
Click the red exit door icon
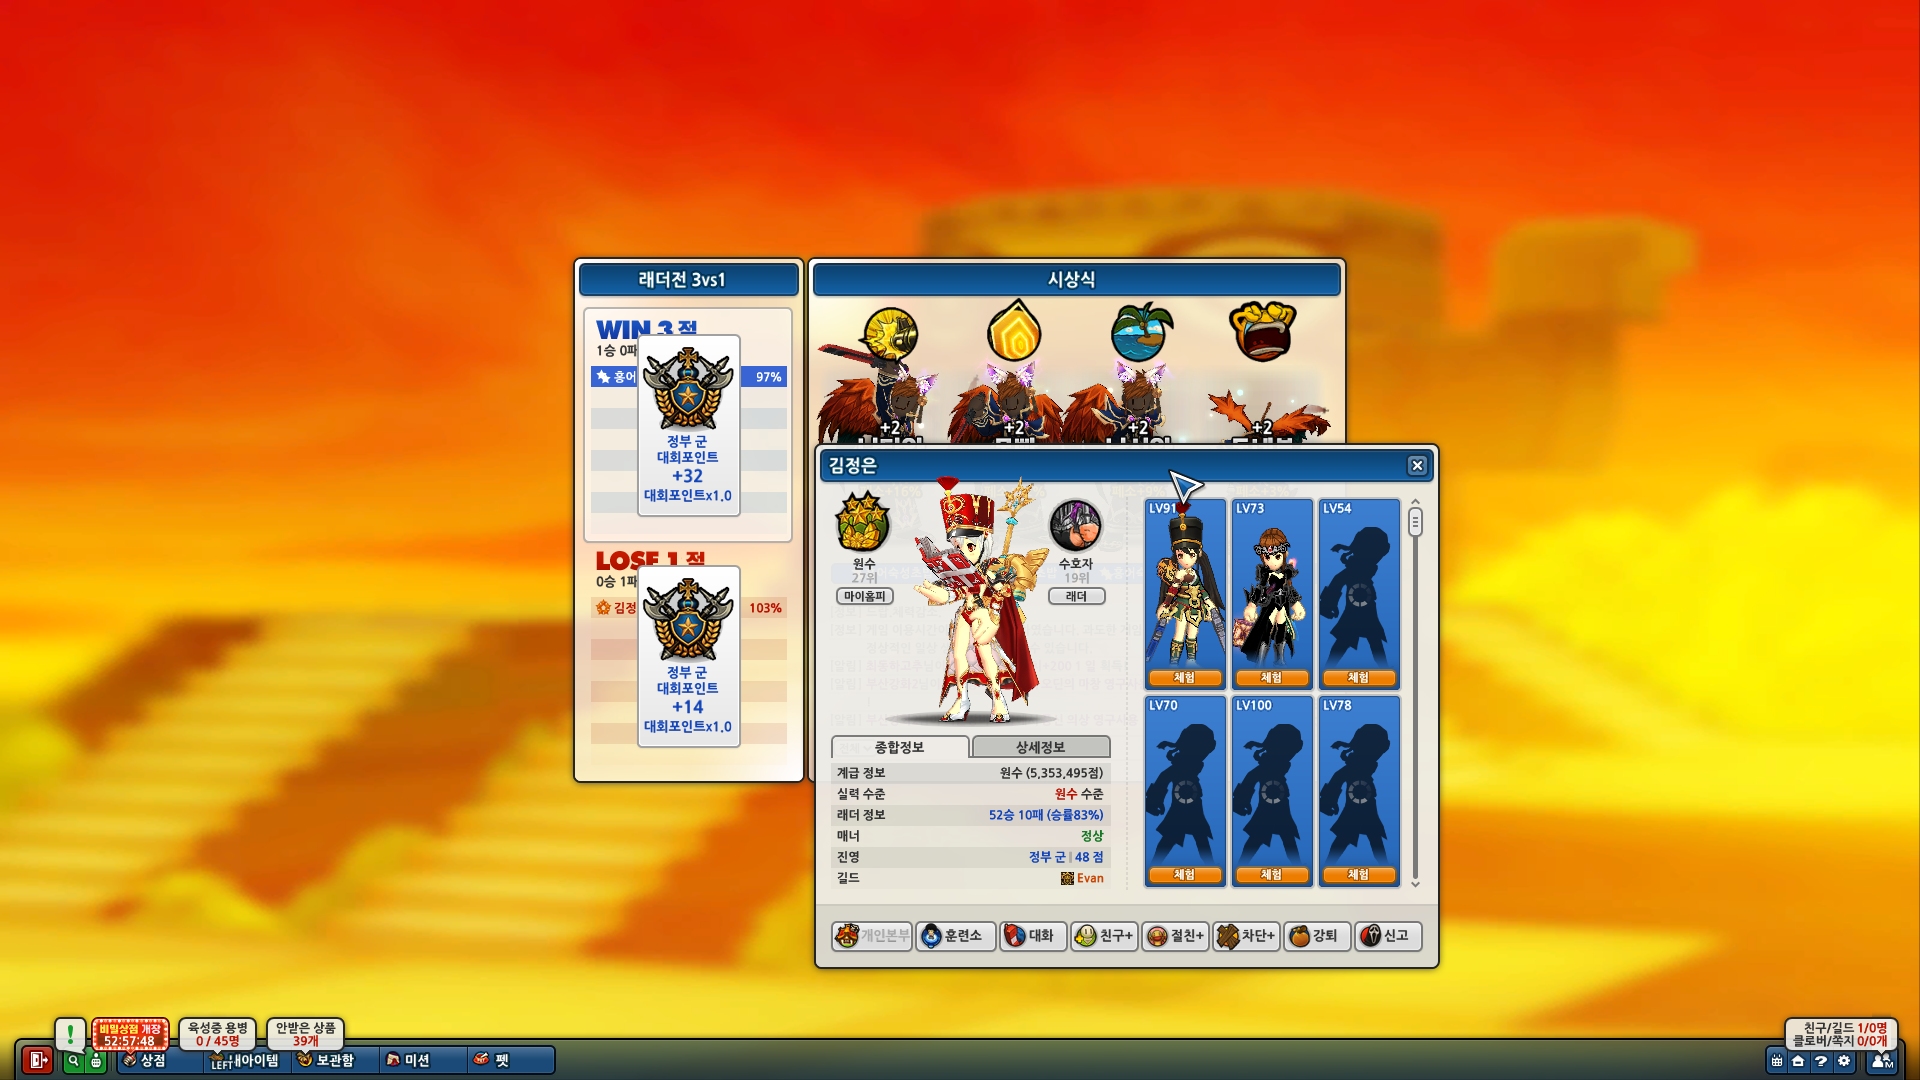pyautogui.click(x=37, y=1060)
